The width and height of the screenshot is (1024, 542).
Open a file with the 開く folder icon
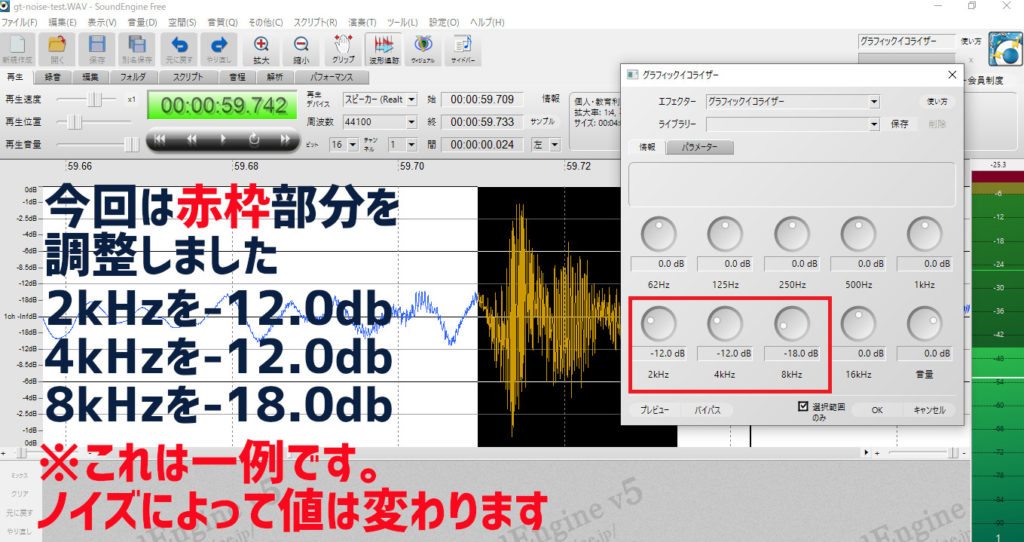(x=57, y=49)
